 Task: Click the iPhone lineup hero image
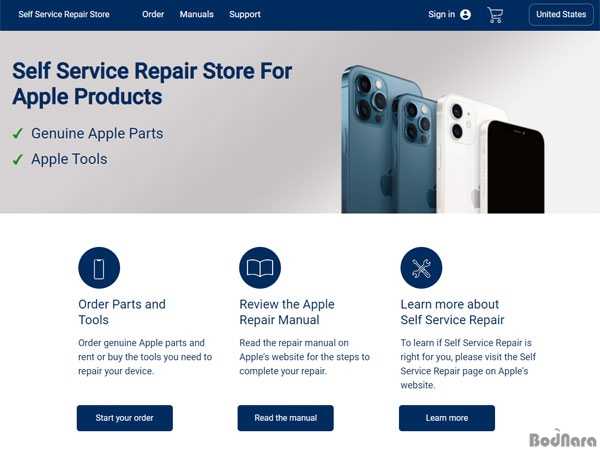coord(443,139)
